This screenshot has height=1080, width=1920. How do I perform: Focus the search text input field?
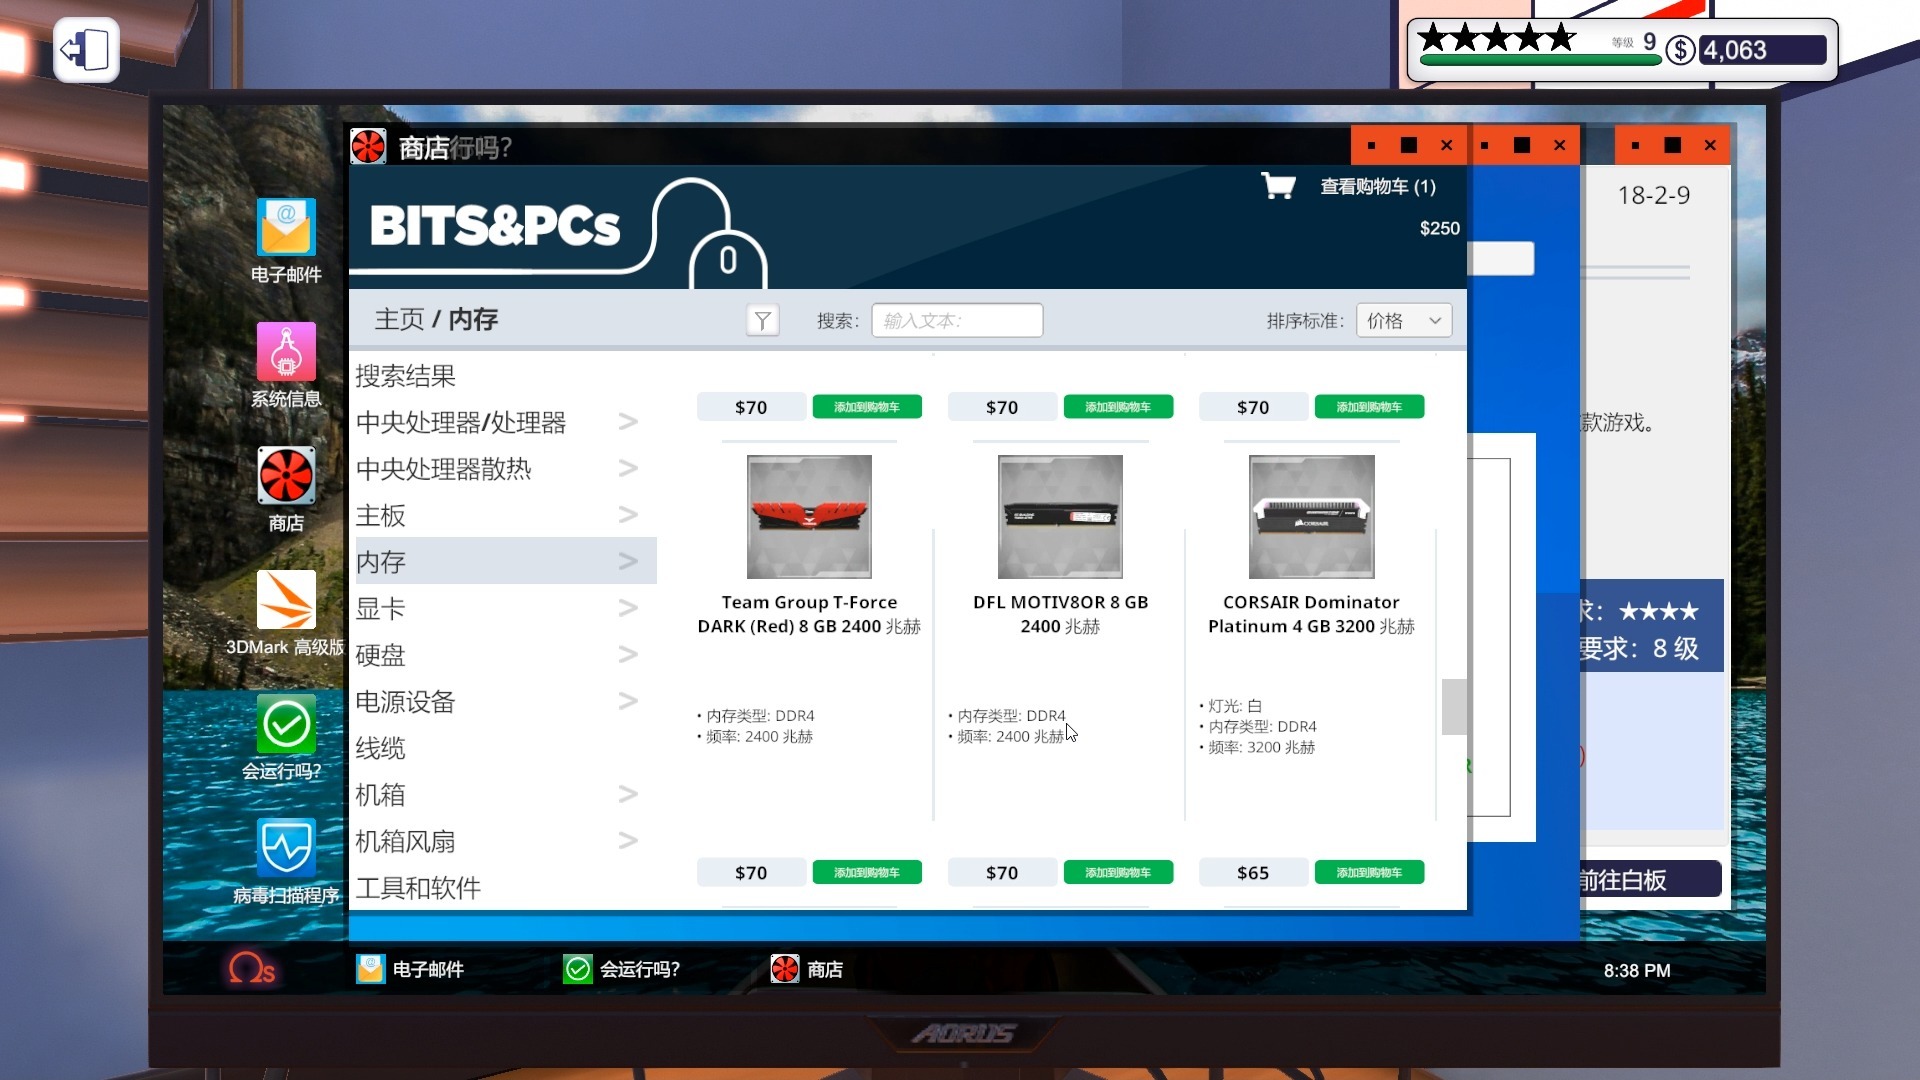[956, 321]
